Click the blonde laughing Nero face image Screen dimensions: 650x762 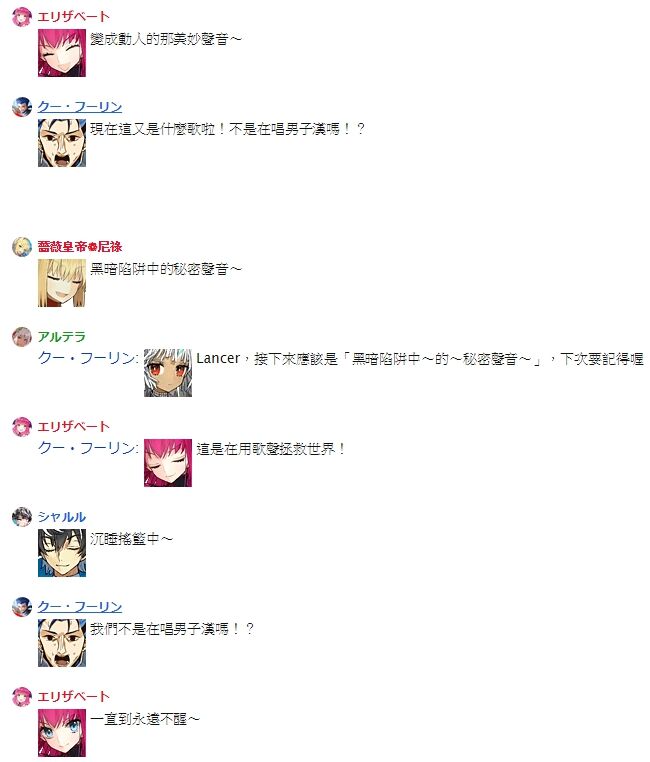(62, 283)
